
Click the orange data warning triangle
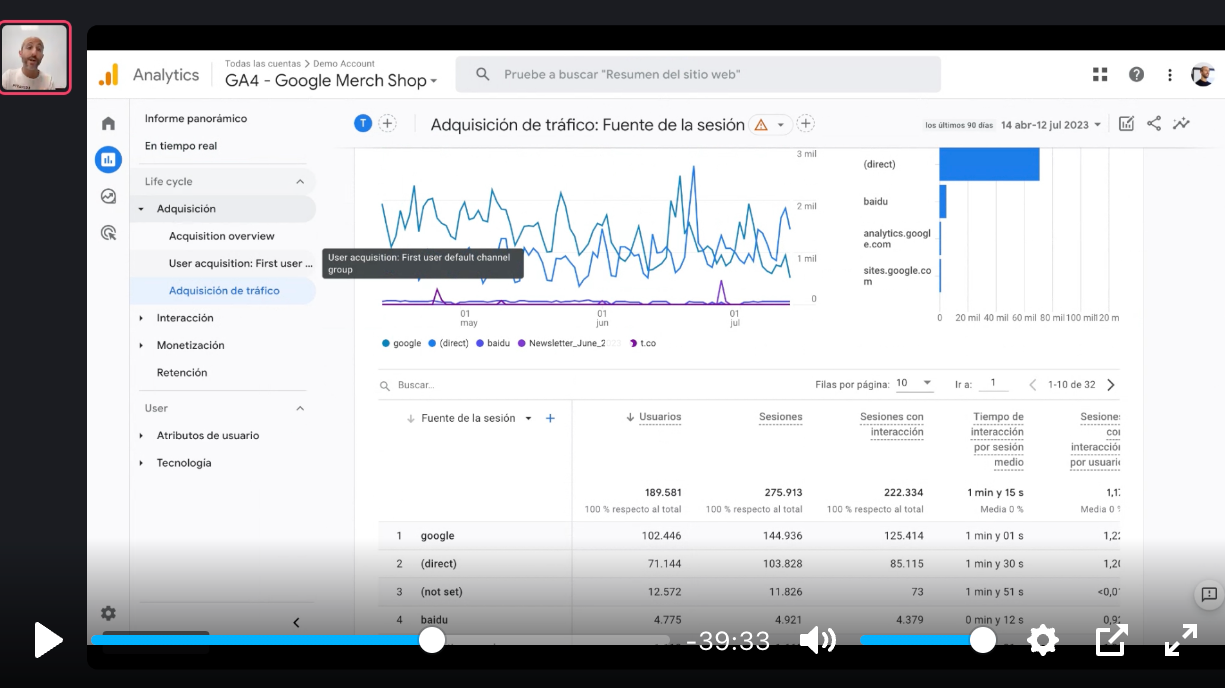[x=761, y=125]
